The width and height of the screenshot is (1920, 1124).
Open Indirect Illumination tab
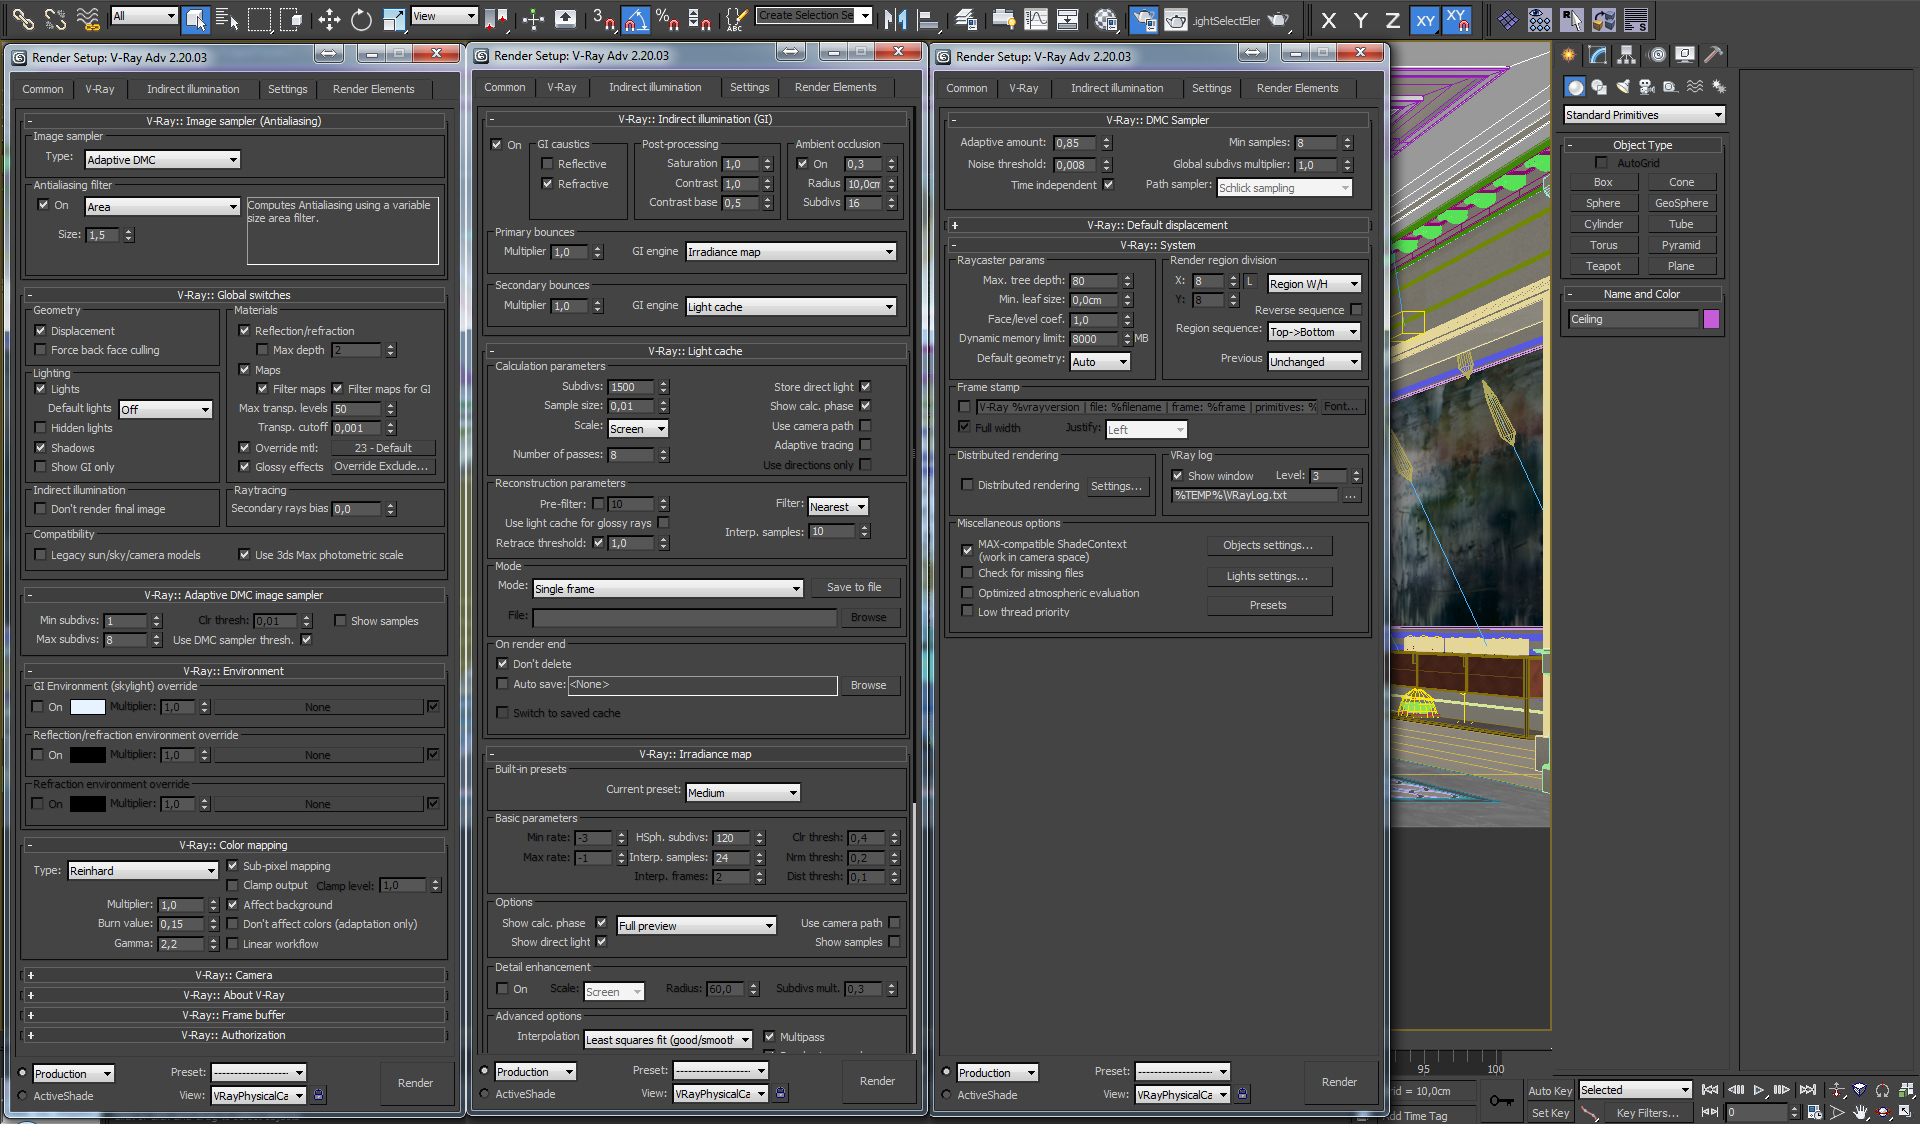click(x=193, y=87)
